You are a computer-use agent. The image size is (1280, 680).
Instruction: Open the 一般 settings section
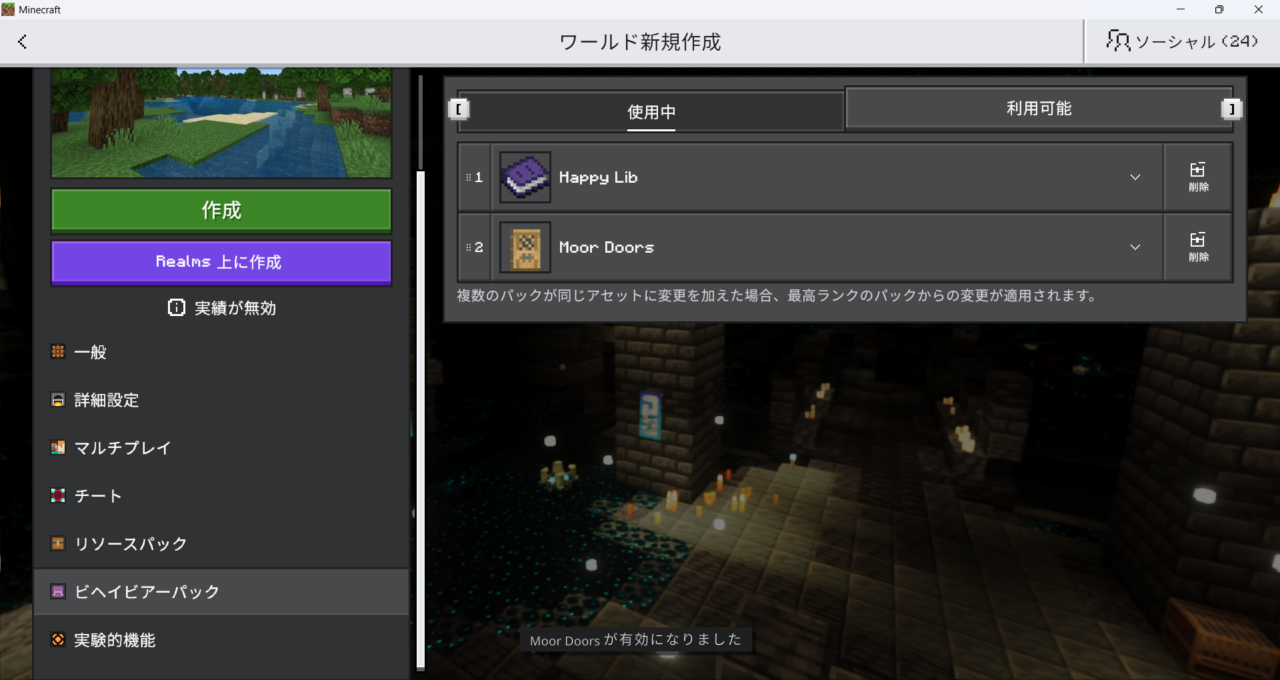[x=221, y=352]
